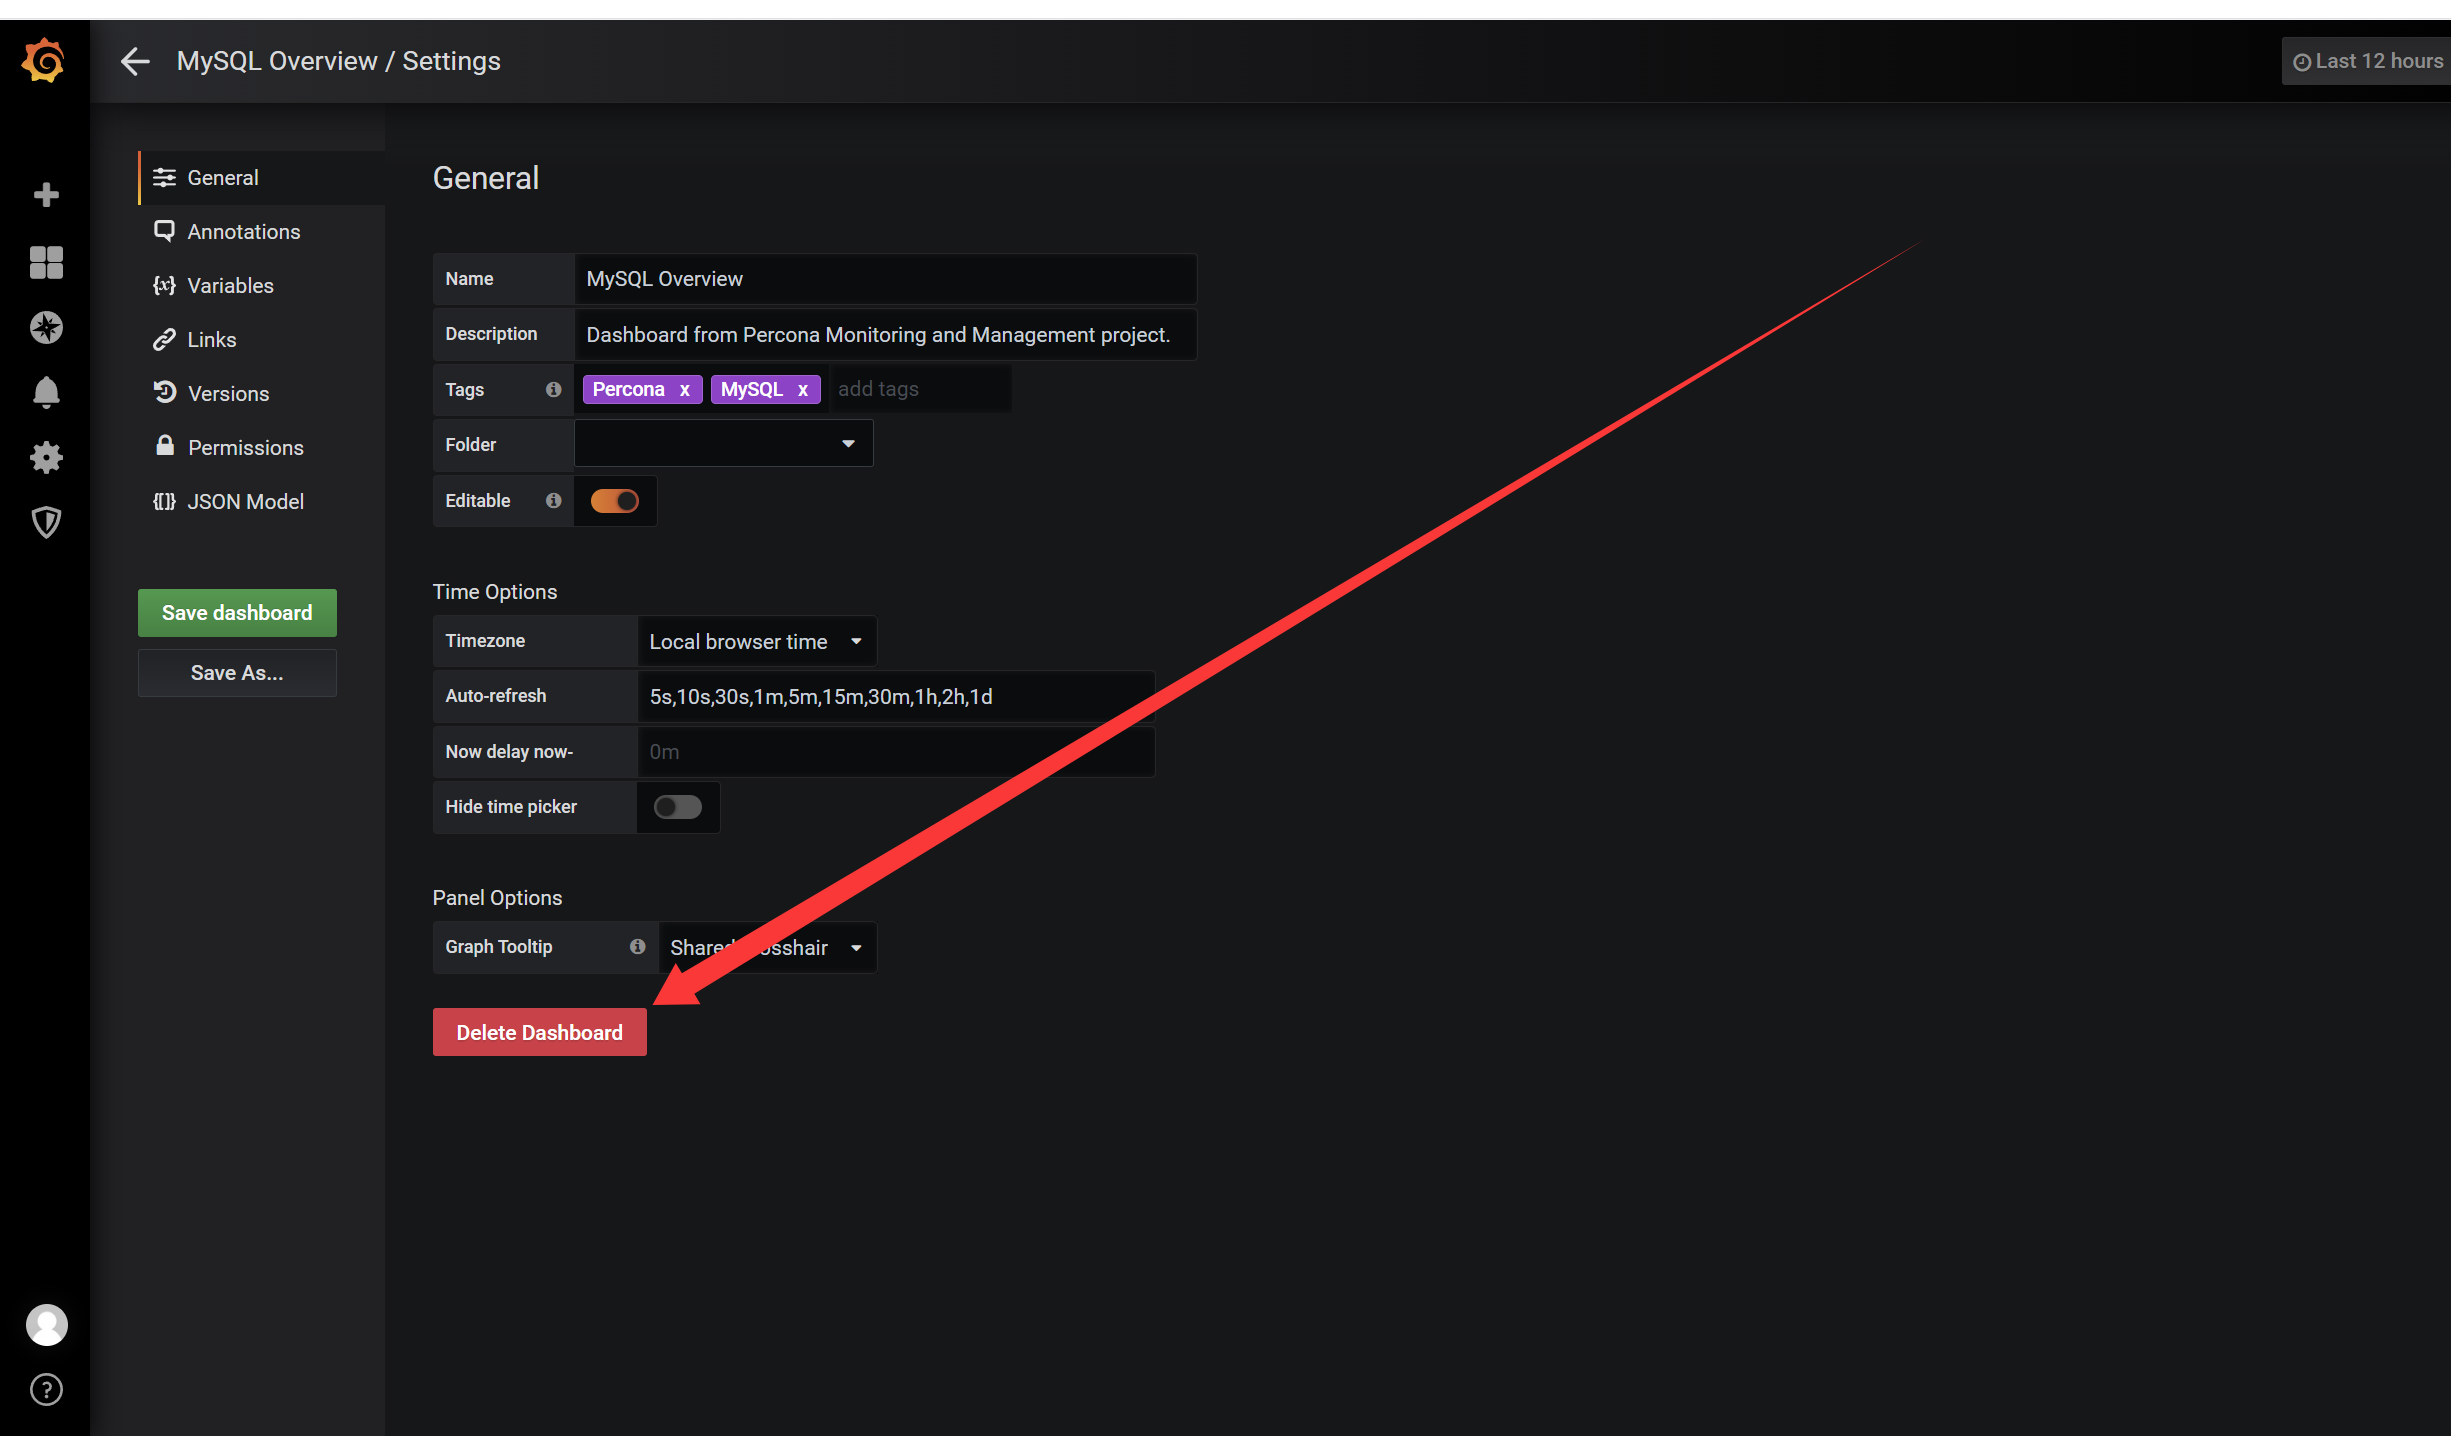Open the Links settings section
The image size is (2451, 1436).
(262, 340)
